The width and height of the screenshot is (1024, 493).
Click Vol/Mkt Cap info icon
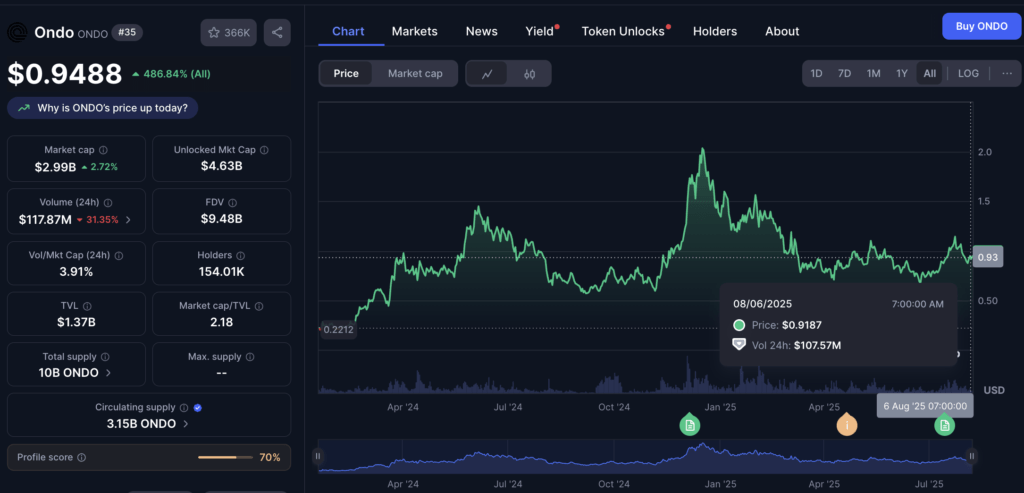[119, 256]
